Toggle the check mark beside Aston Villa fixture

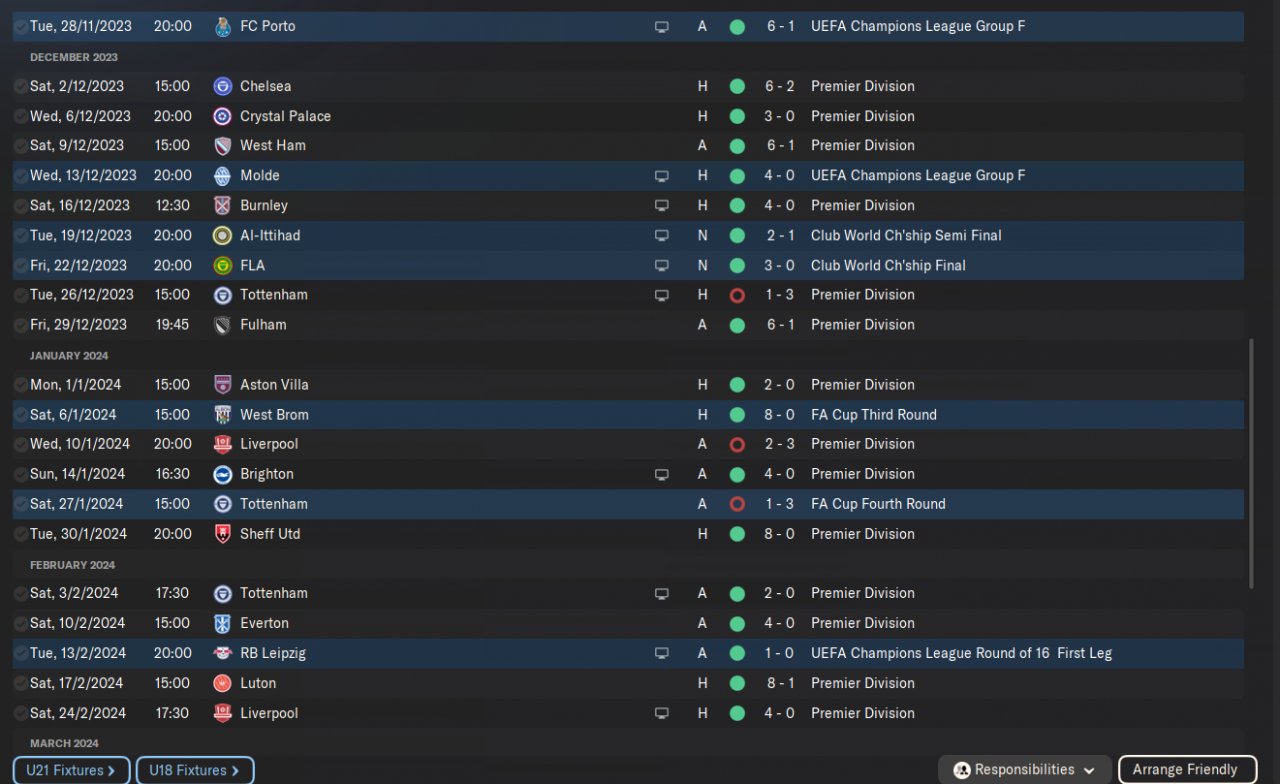[21, 385]
